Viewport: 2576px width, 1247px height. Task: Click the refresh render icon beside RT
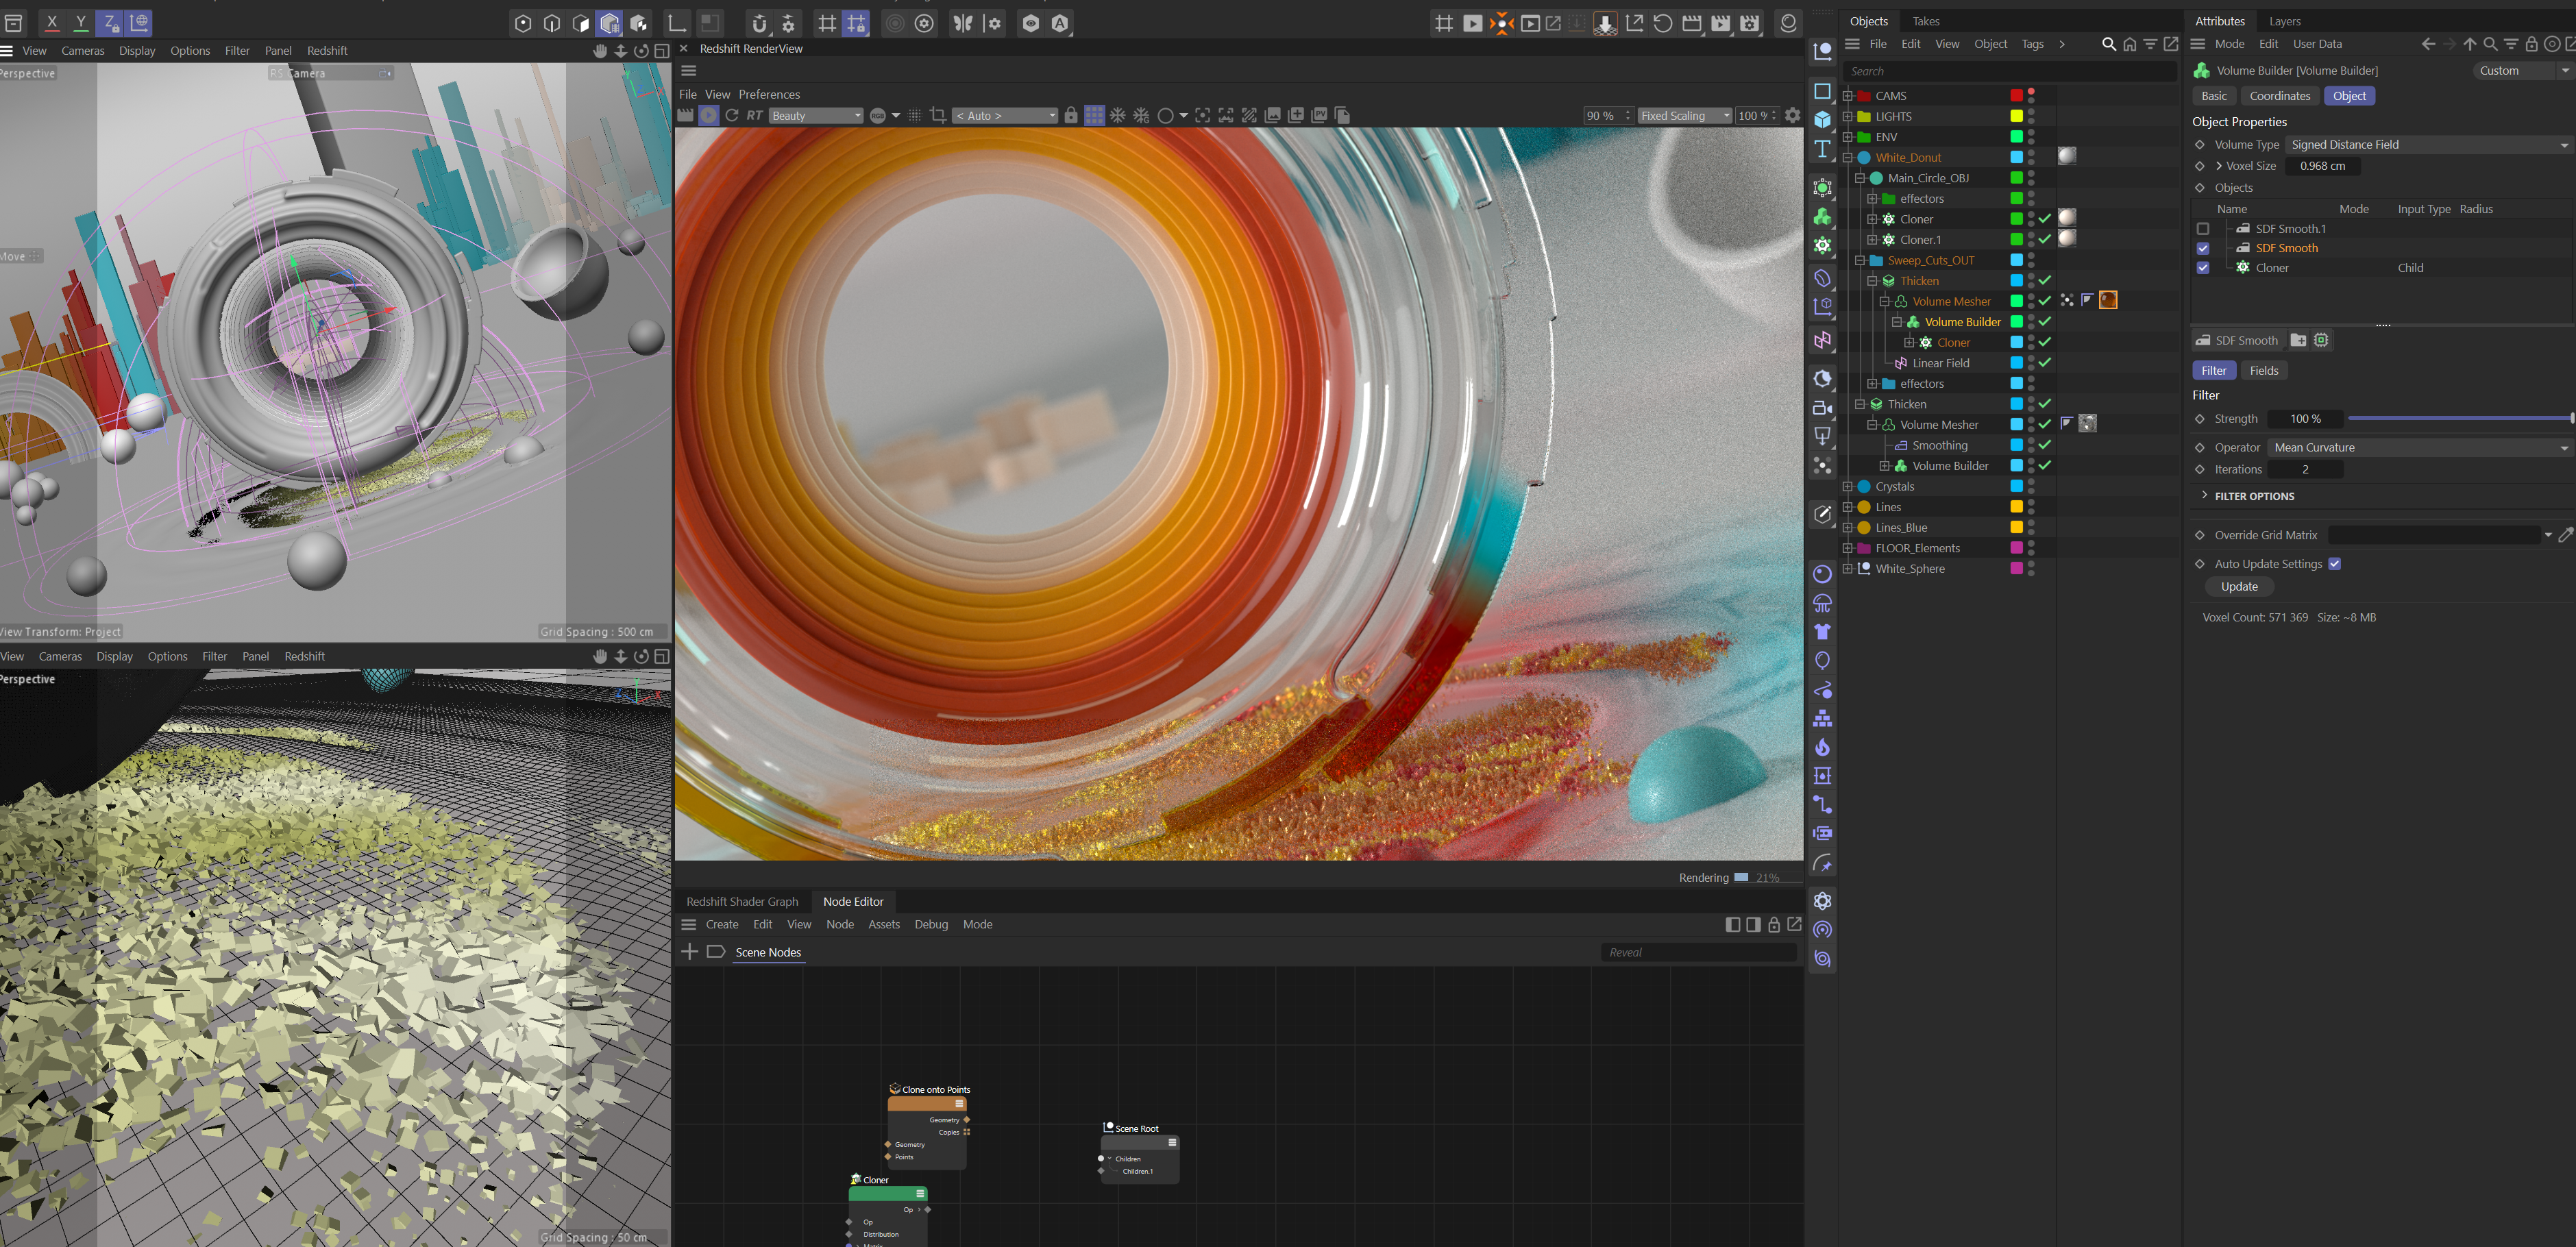pos(732,116)
